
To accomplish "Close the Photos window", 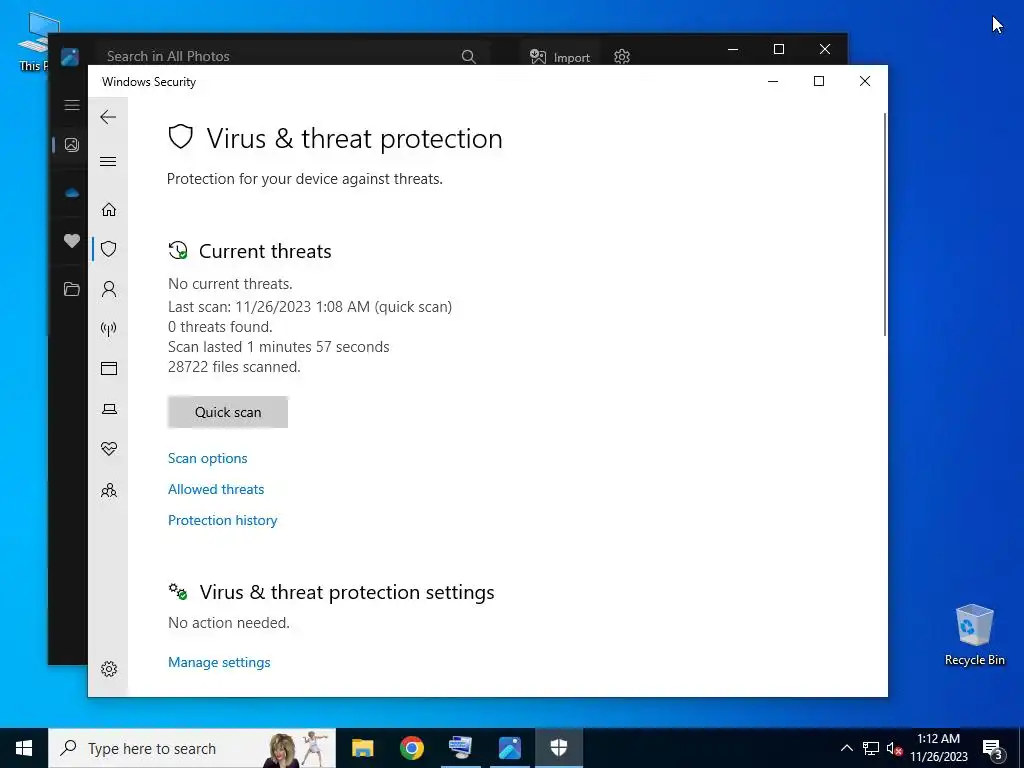I will (x=825, y=49).
